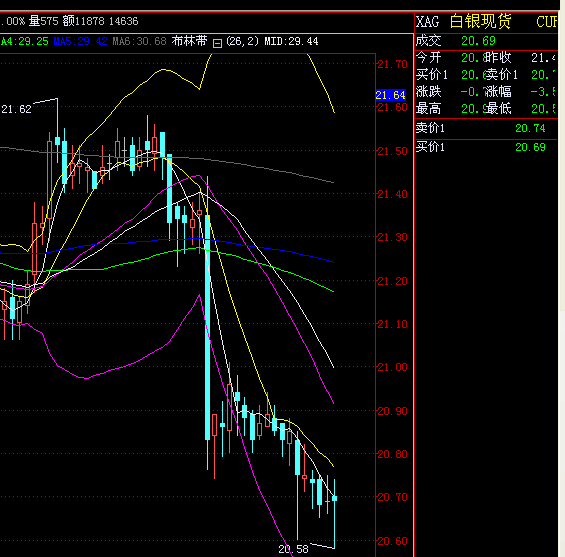Click the 20.60 price axis label

pos(392,541)
